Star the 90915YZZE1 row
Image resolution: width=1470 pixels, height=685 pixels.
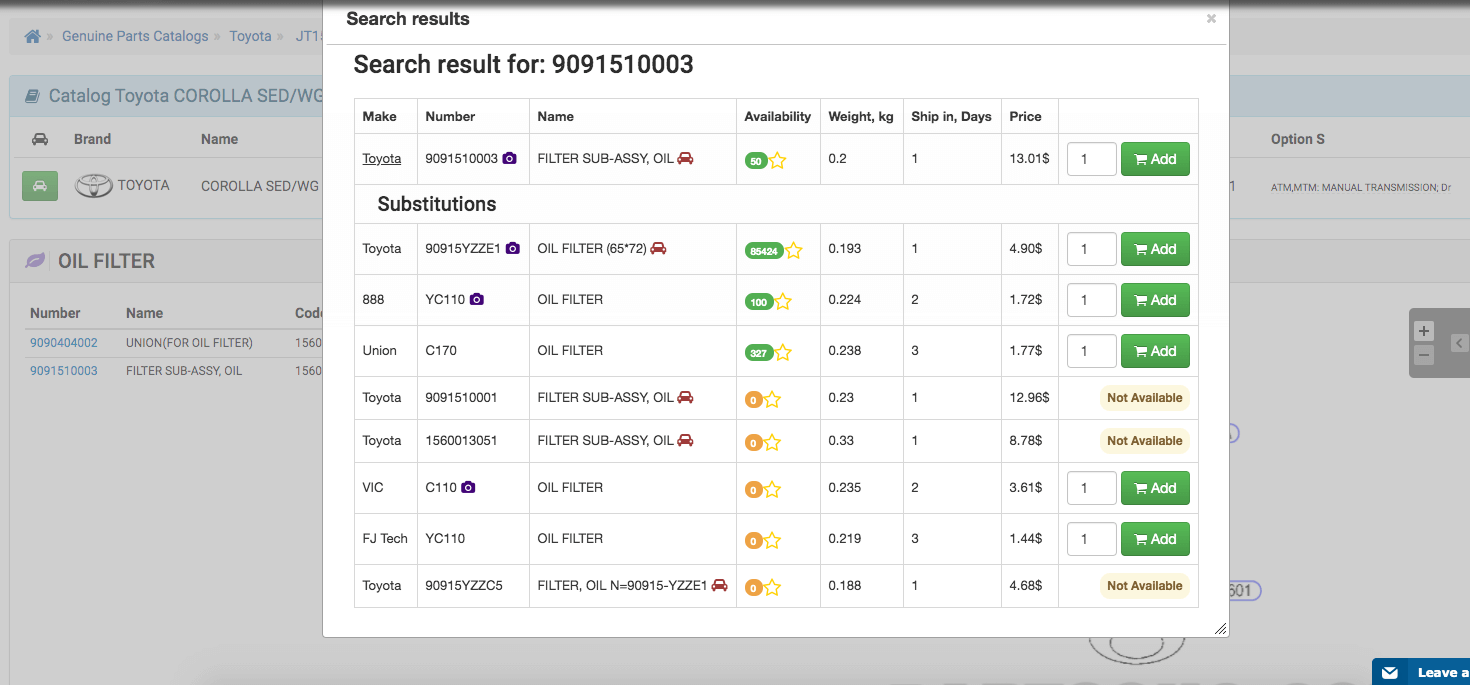793,250
